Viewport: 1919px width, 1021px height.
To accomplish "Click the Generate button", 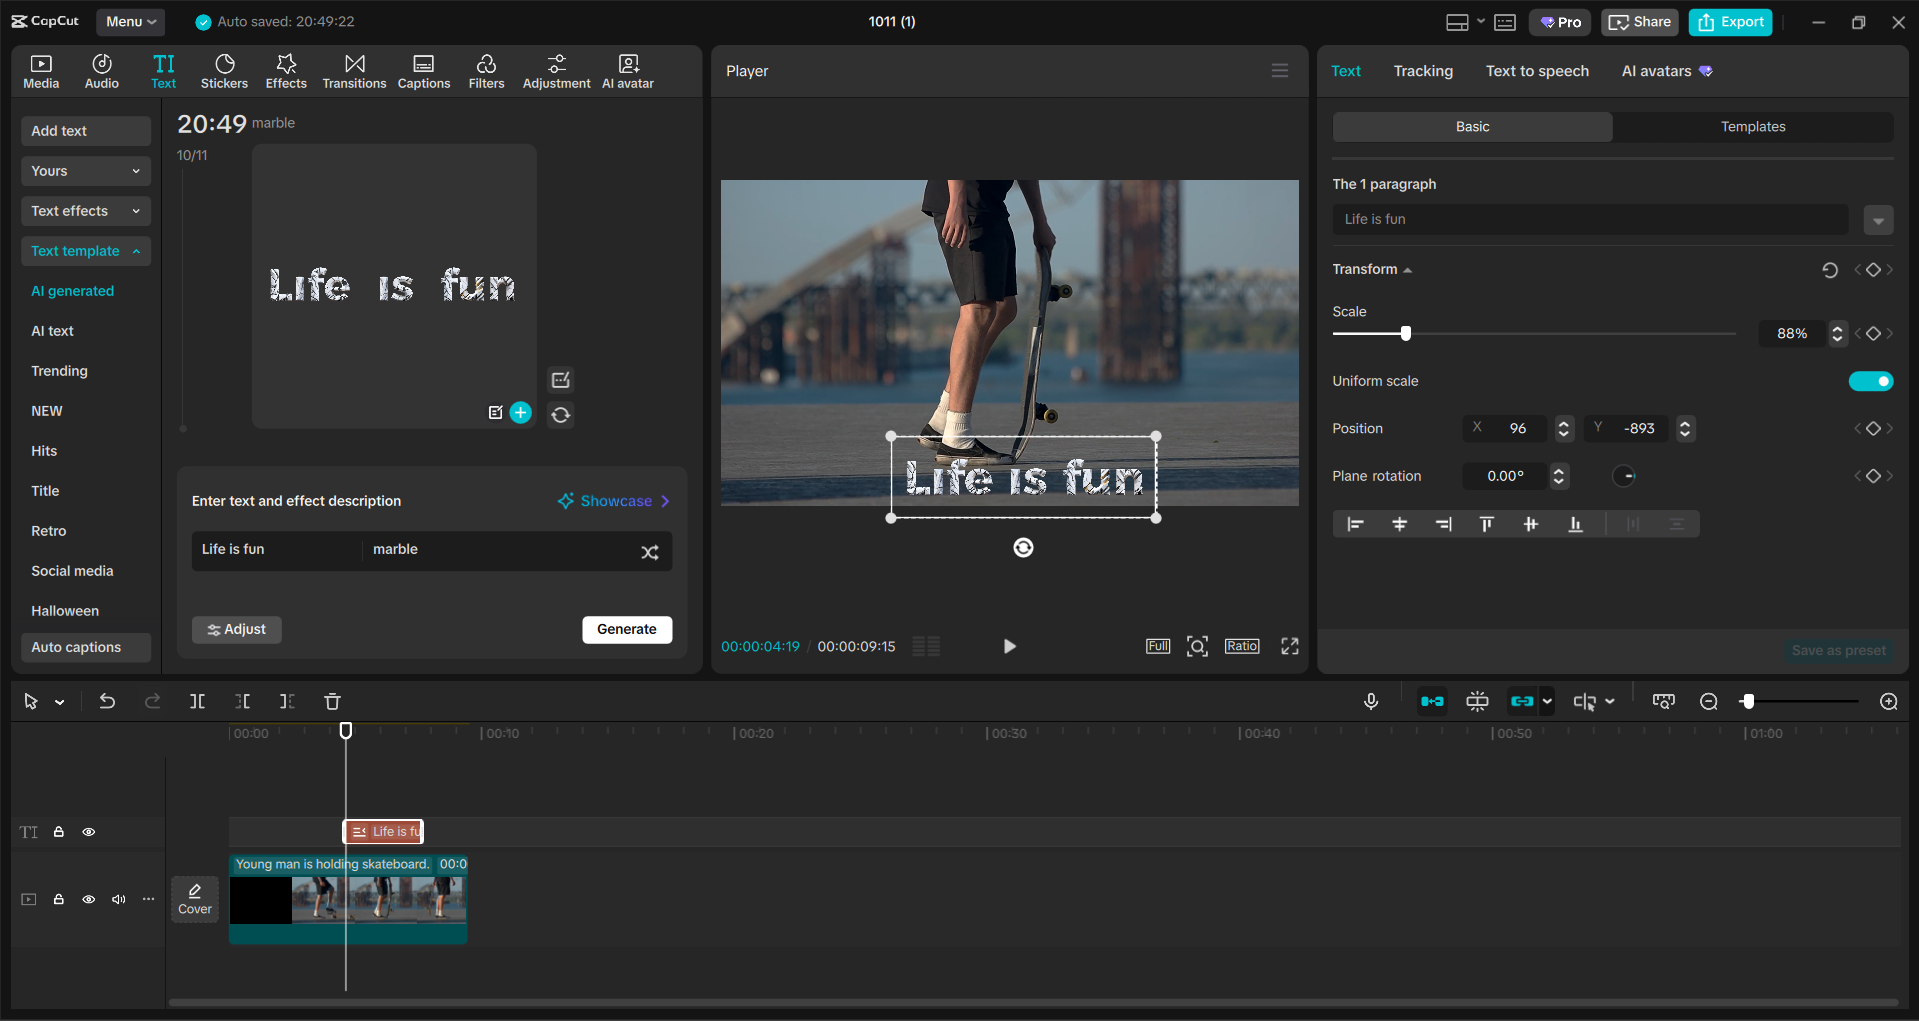I will (x=627, y=629).
